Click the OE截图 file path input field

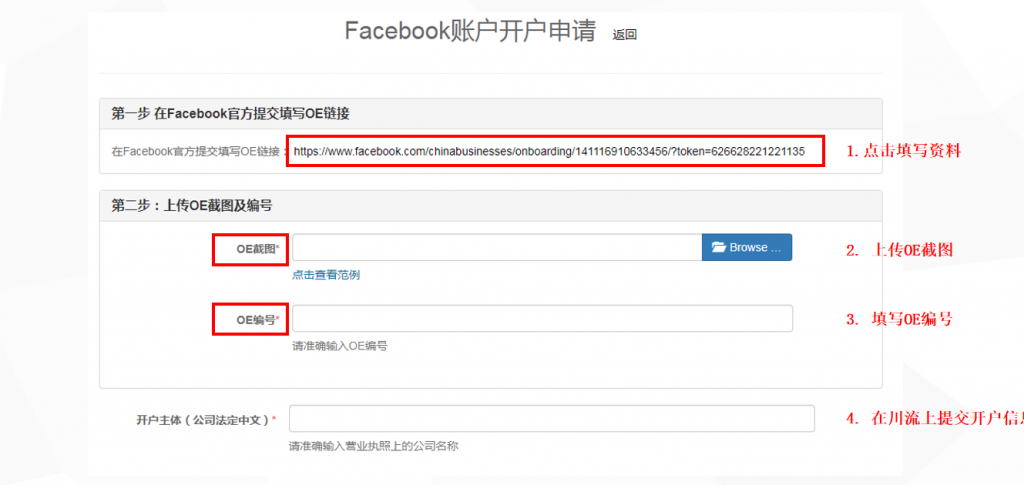pyautogui.click(x=497, y=247)
